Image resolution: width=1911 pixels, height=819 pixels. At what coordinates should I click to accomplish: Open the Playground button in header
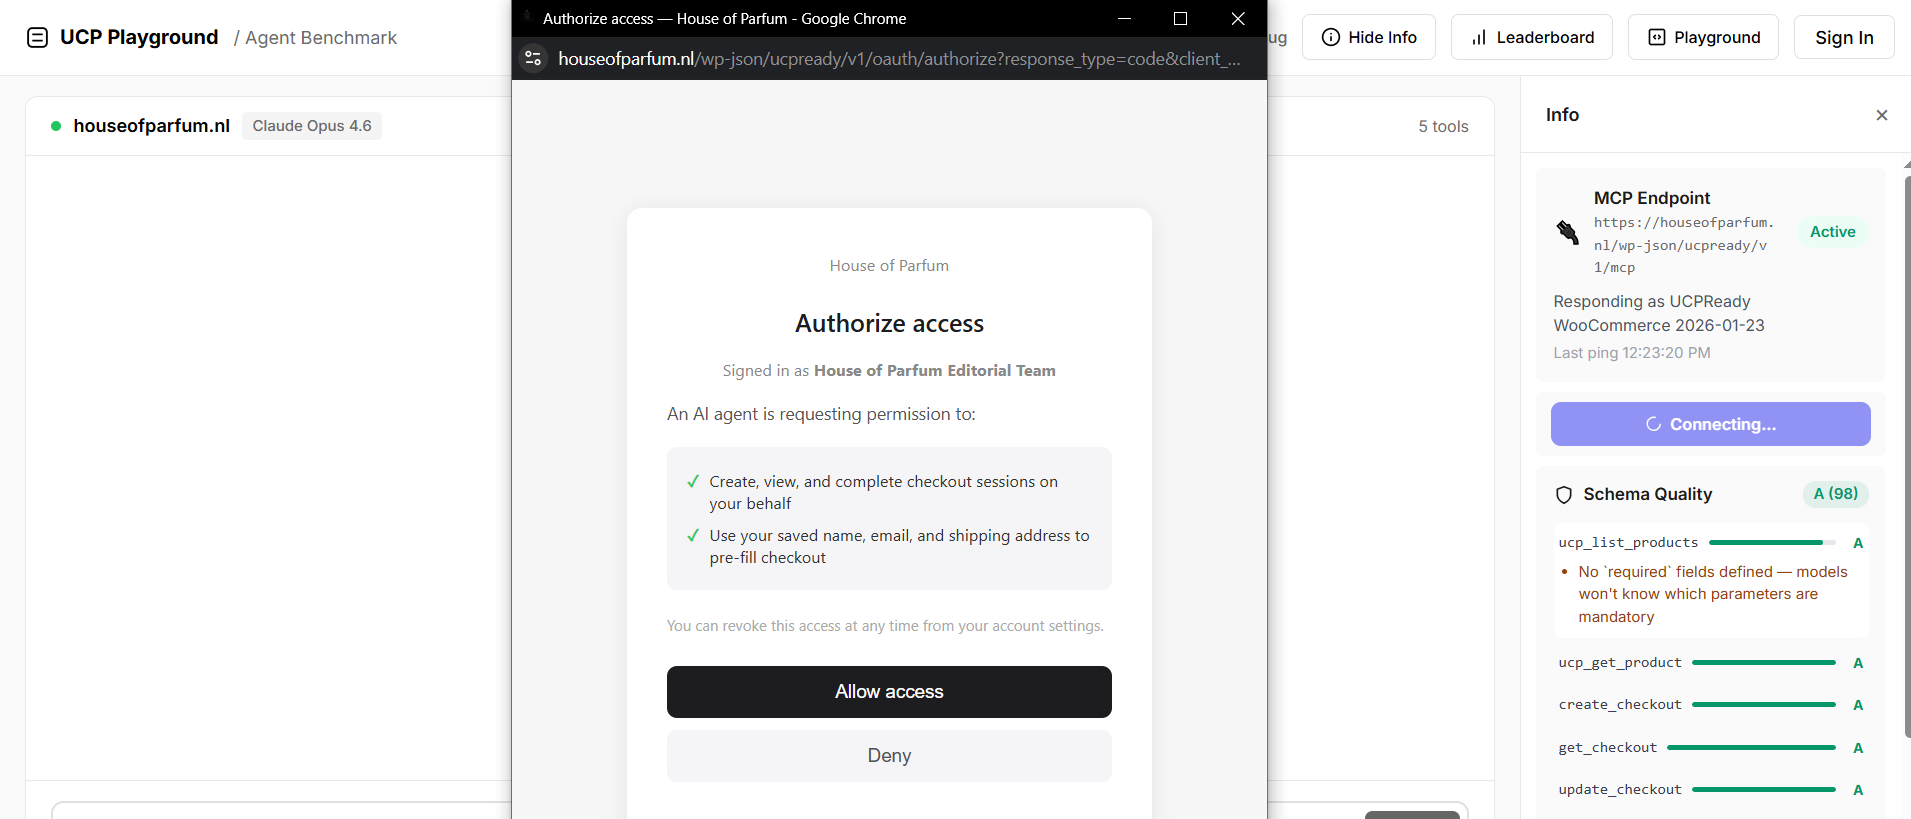tap(1703, 37)
